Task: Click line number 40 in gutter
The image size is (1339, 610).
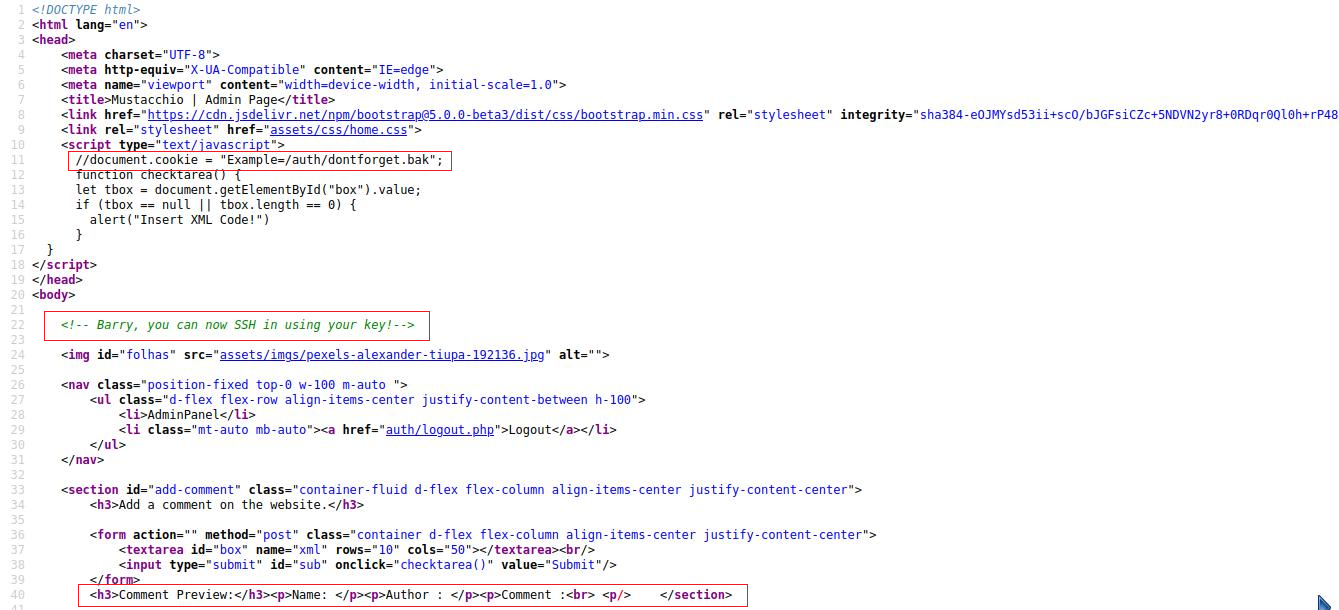Action: click(17, 595)
